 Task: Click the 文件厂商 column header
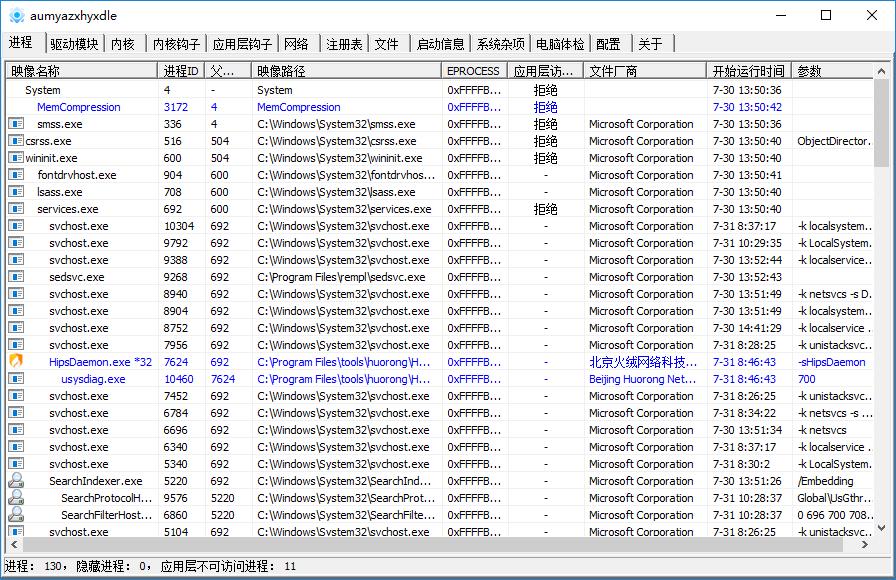tap(614, 71)
